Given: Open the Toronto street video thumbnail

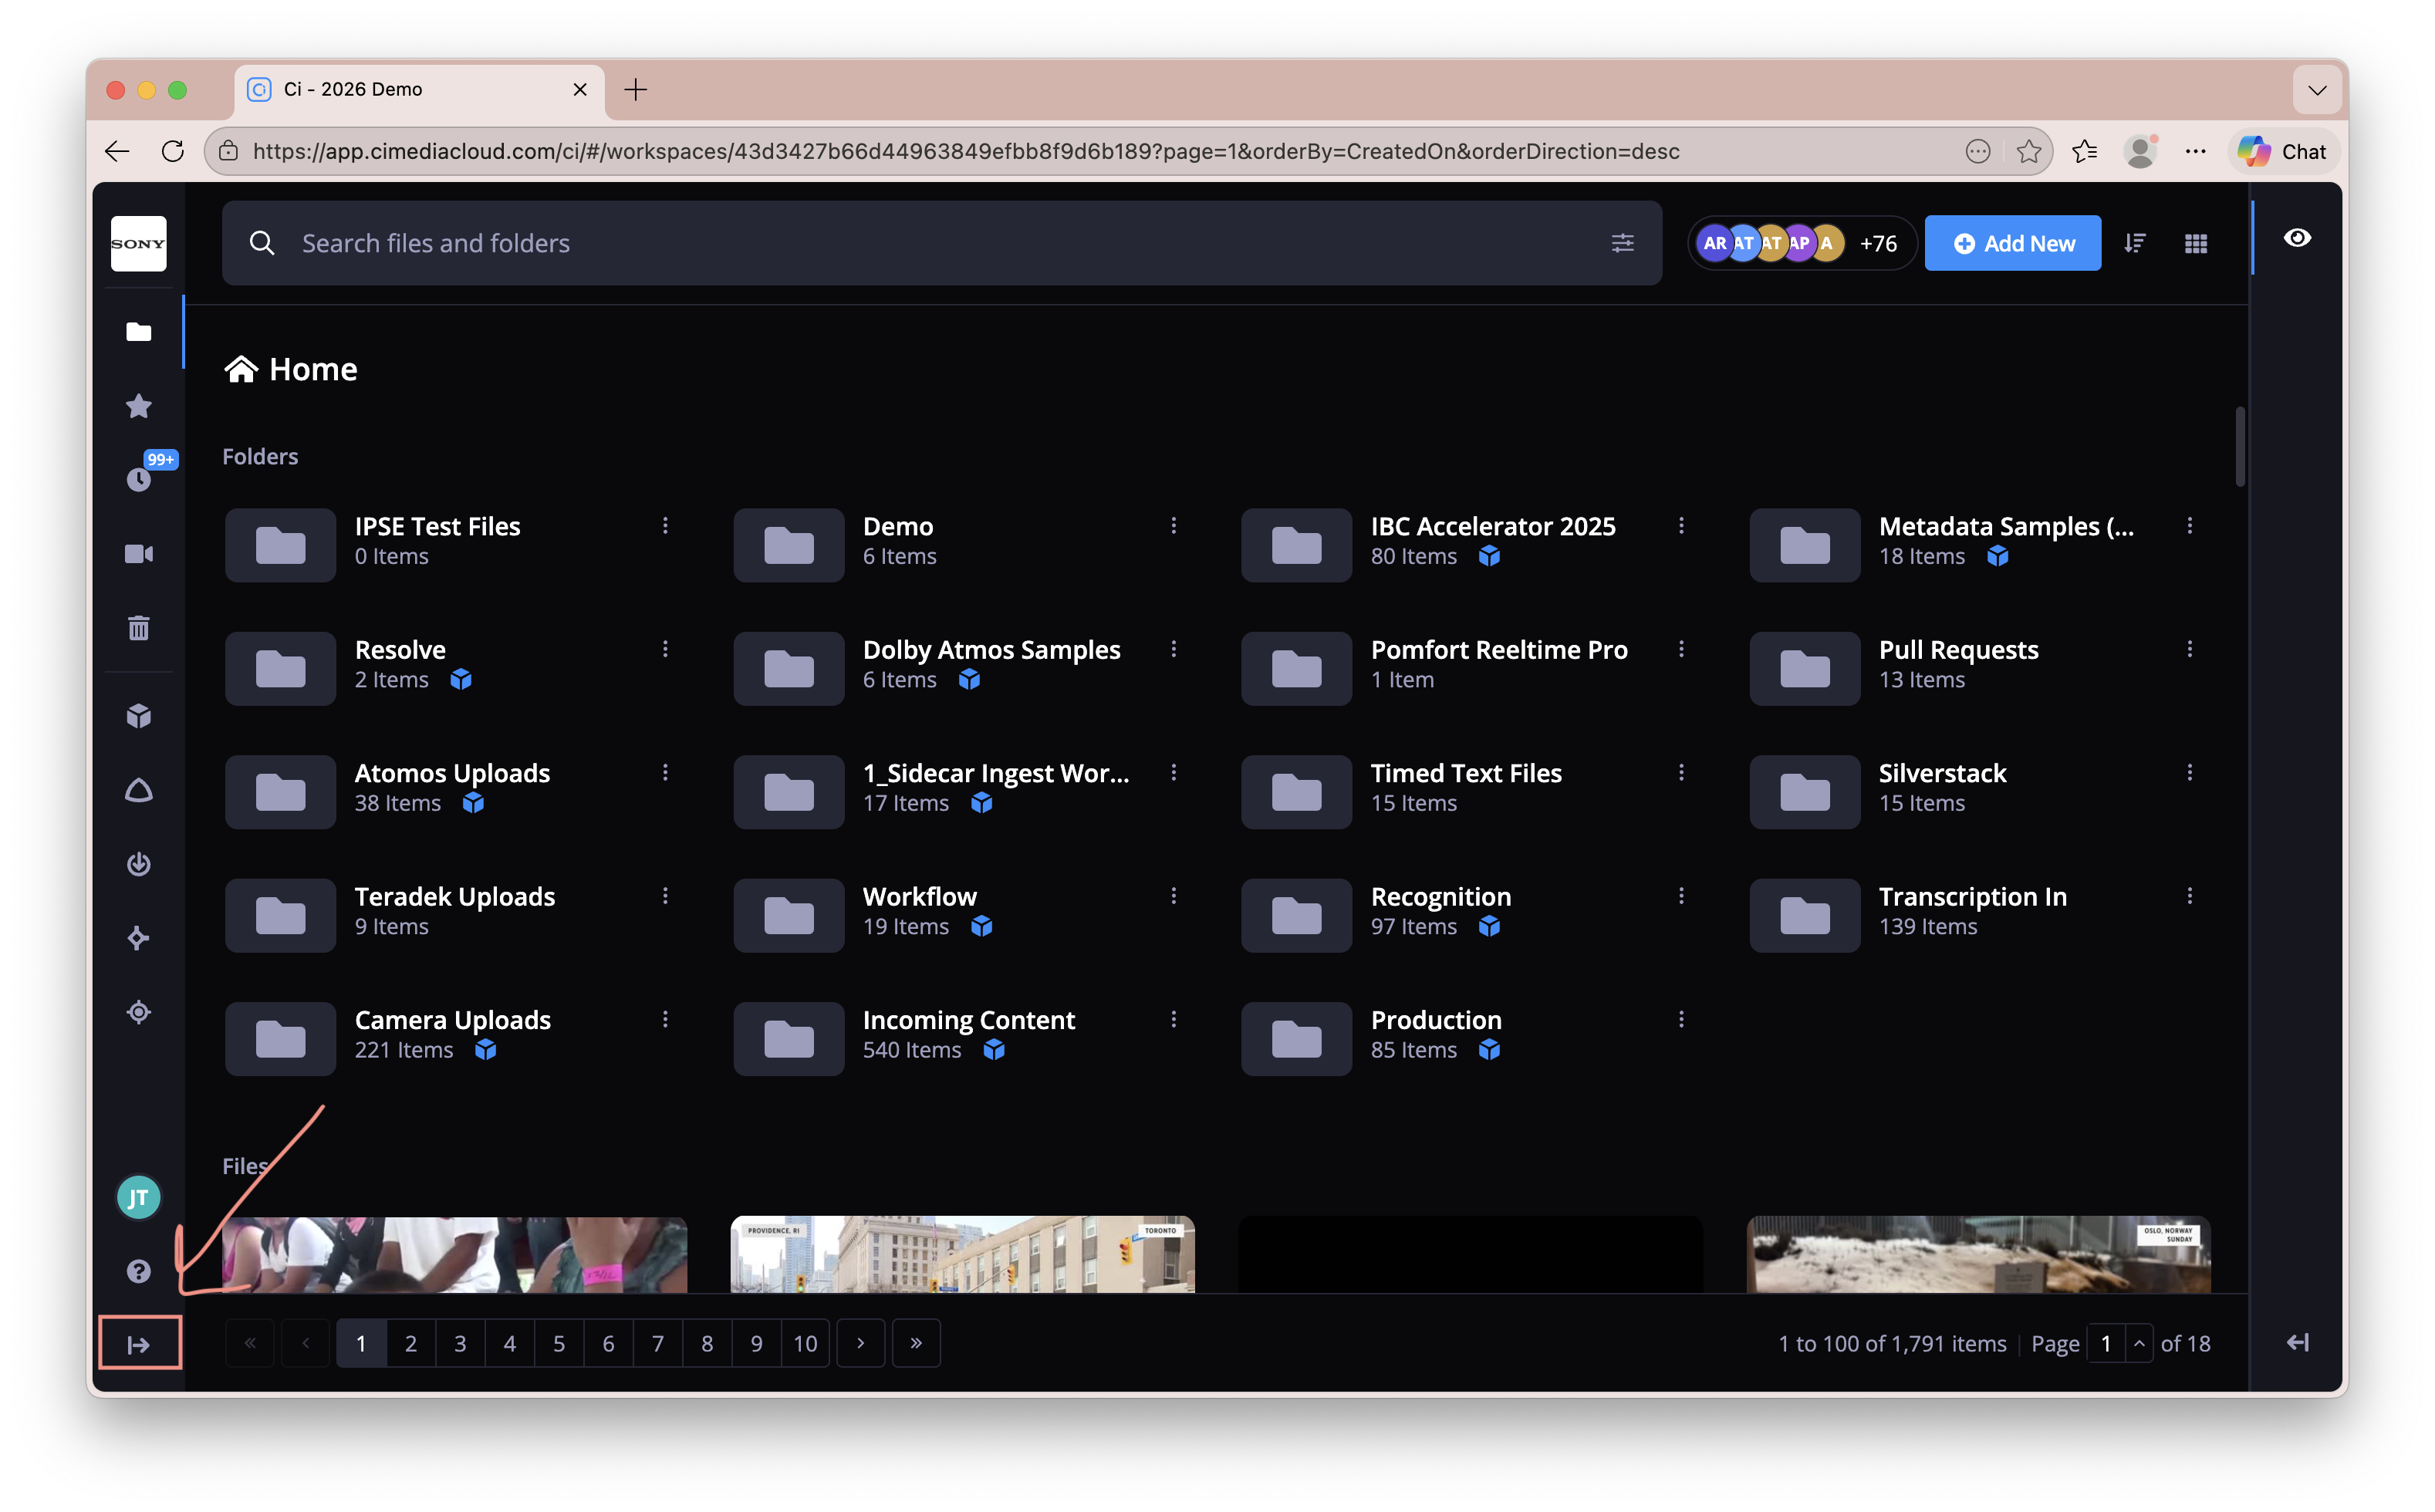Looking at the screenshot, I should 962,1254.
